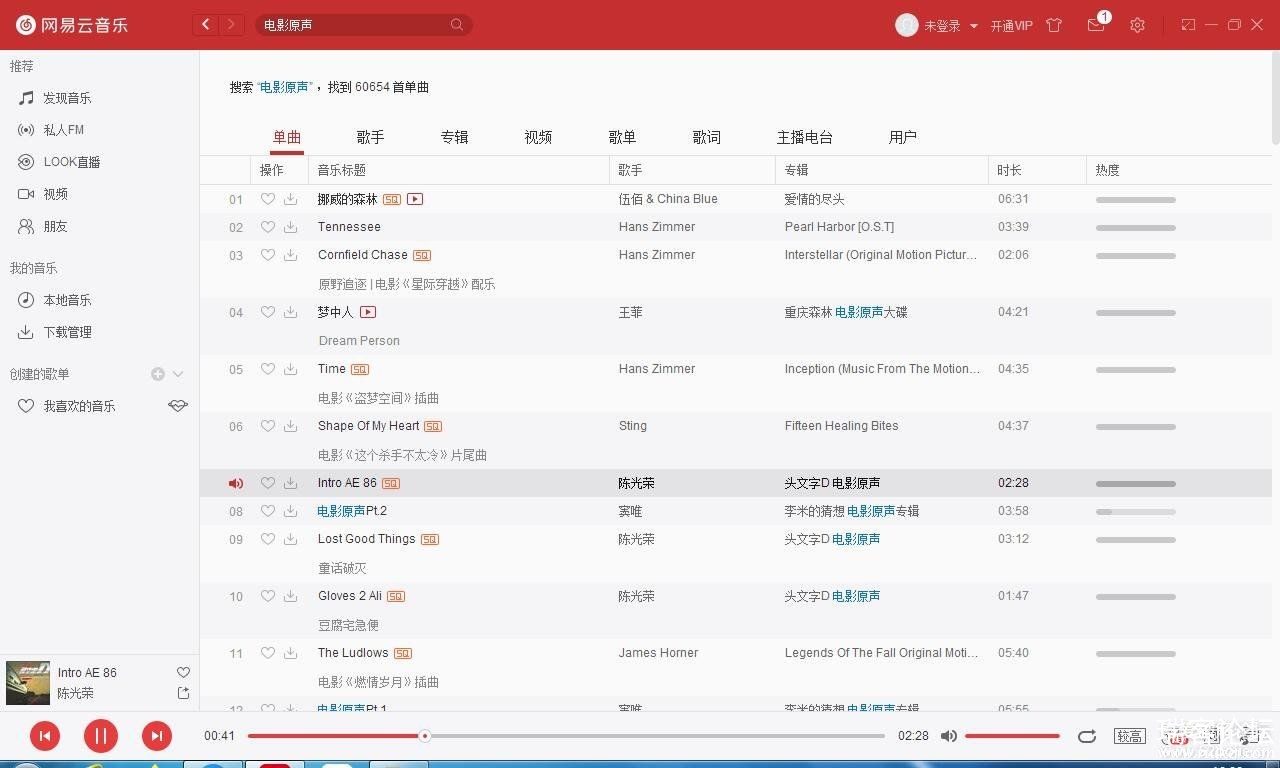The width and height of the screenshot is (1280, 768).
Task: Switch to 主播电台 tab
Action: (804, 137)
